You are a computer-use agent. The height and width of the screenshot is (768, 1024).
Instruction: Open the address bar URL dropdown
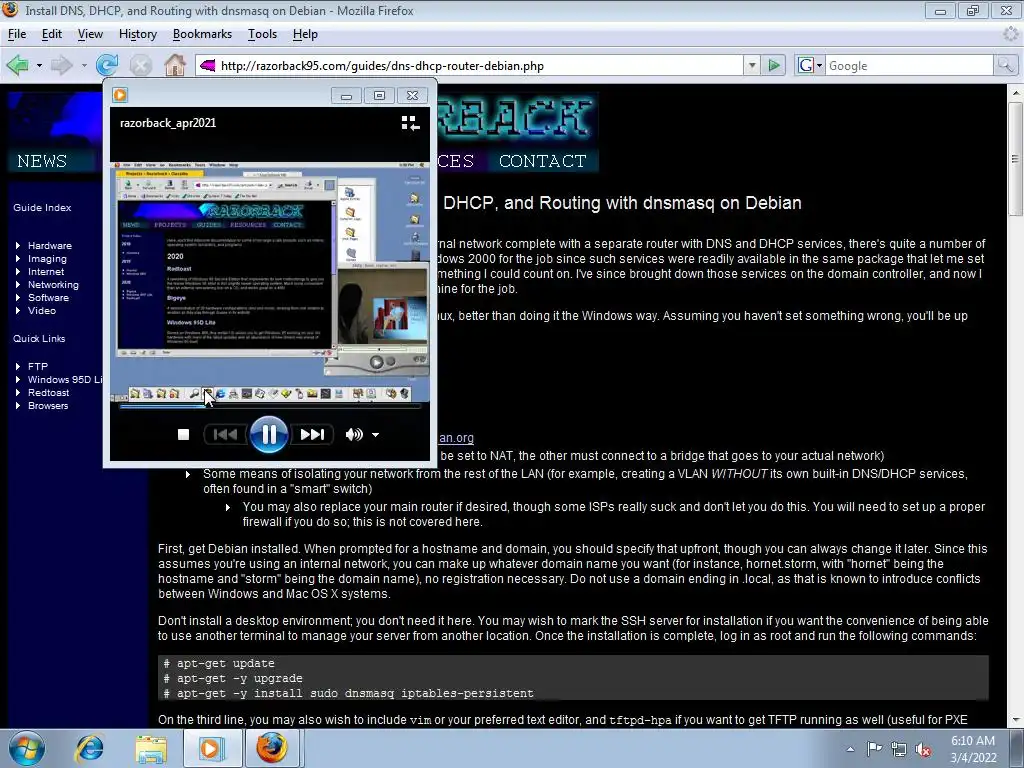coord(752,65)
